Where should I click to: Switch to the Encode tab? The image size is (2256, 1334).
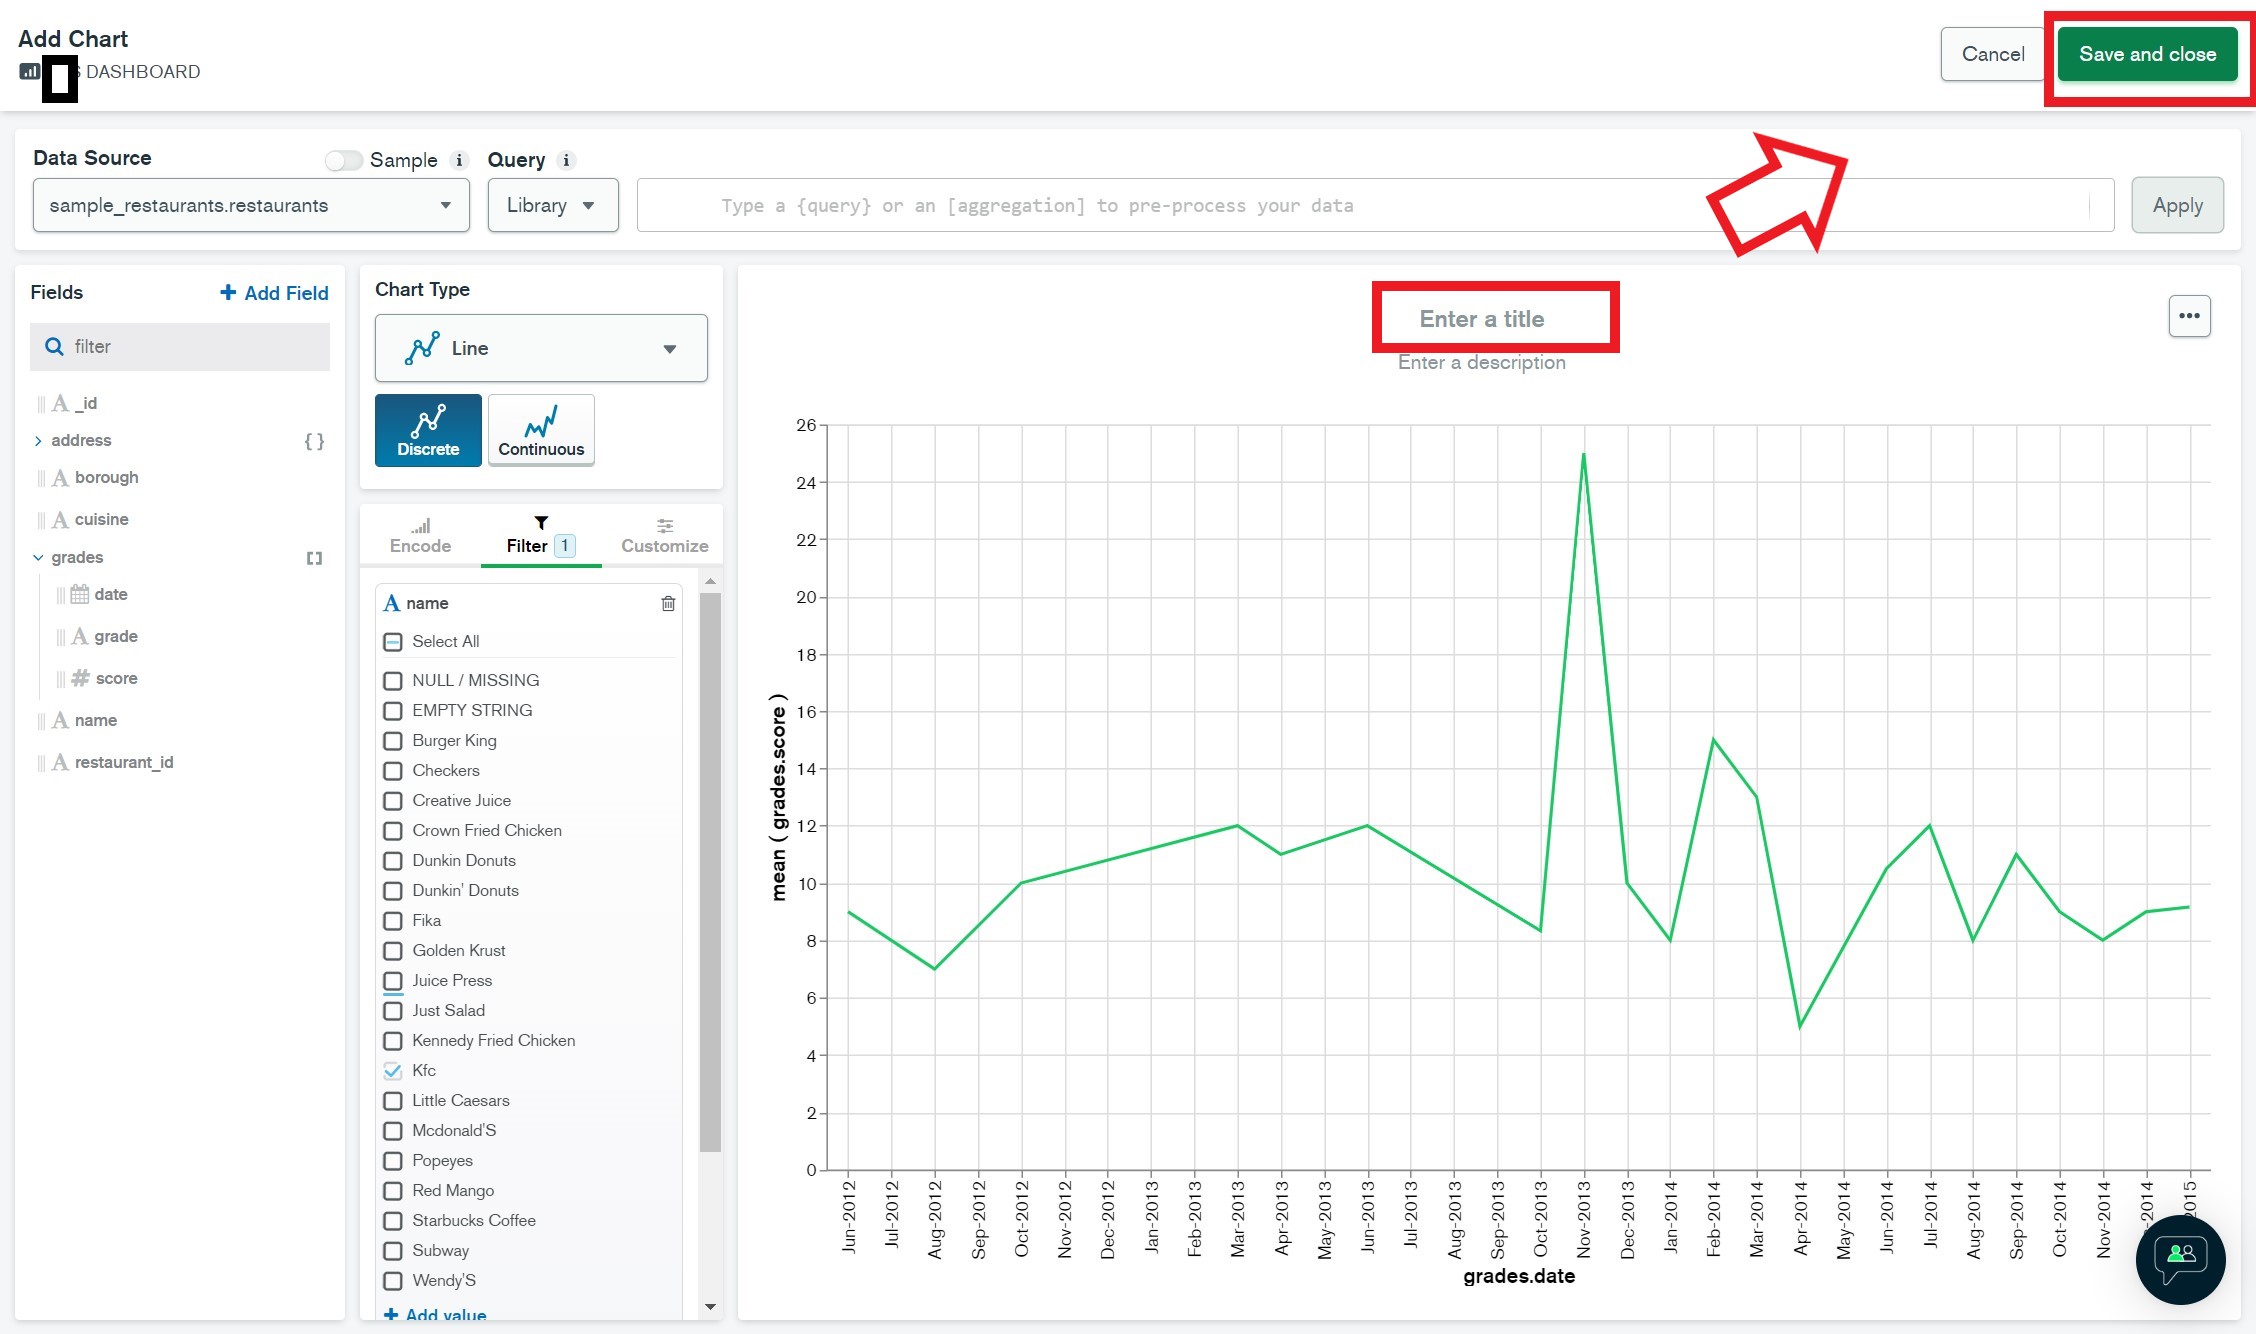[x=420, y=536]
